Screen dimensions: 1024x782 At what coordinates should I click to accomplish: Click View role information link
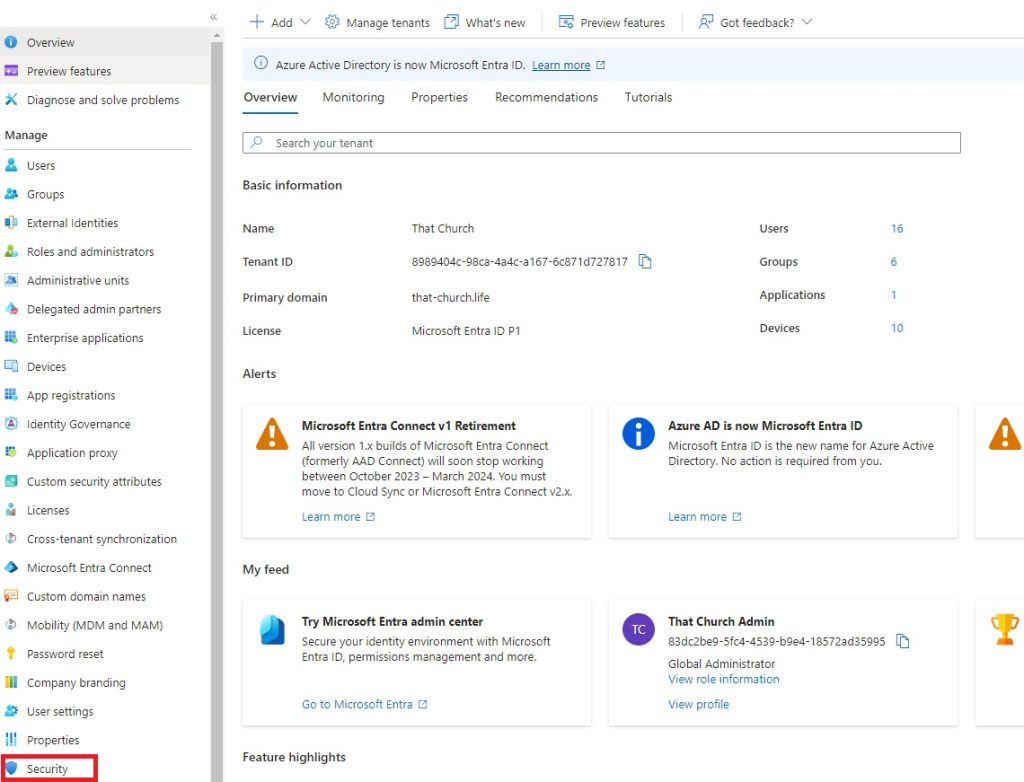(x=724, y=679)
